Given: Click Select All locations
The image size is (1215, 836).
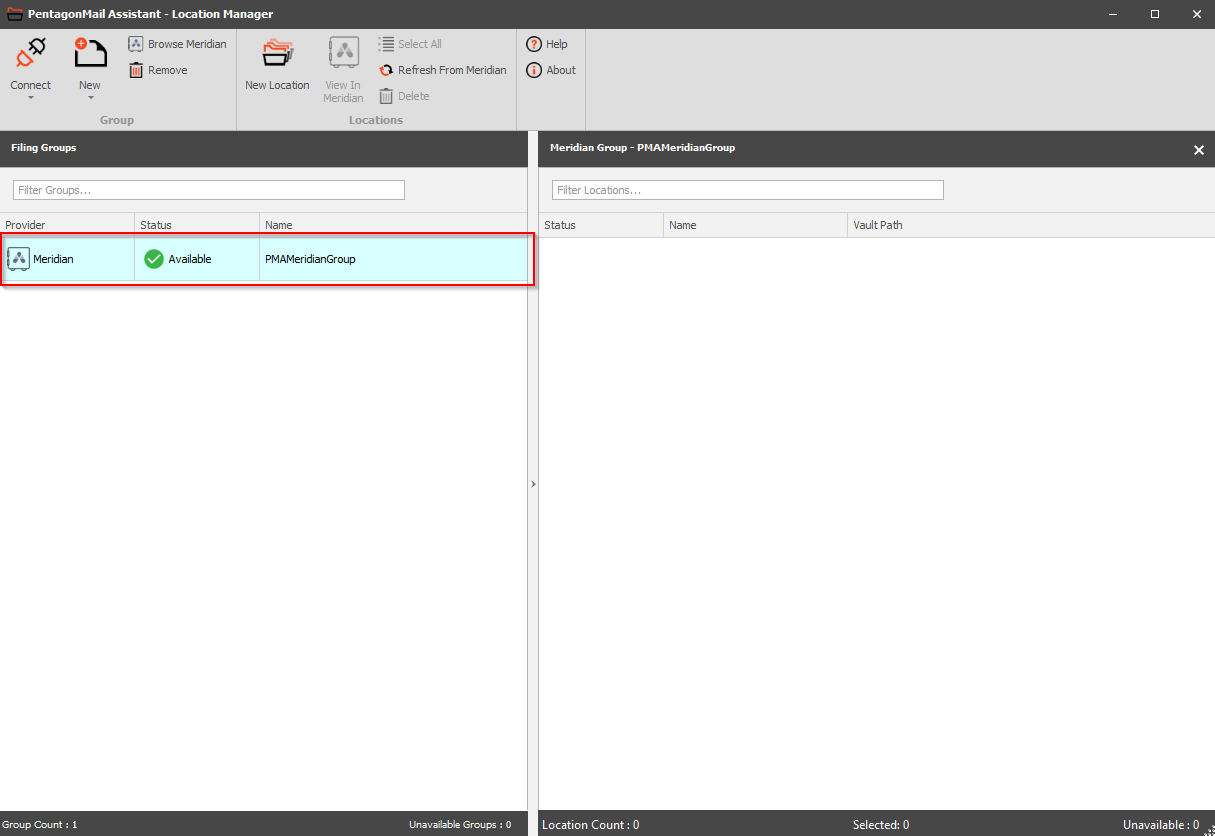Looking at the screenshot, I should (x=410, y=44).
